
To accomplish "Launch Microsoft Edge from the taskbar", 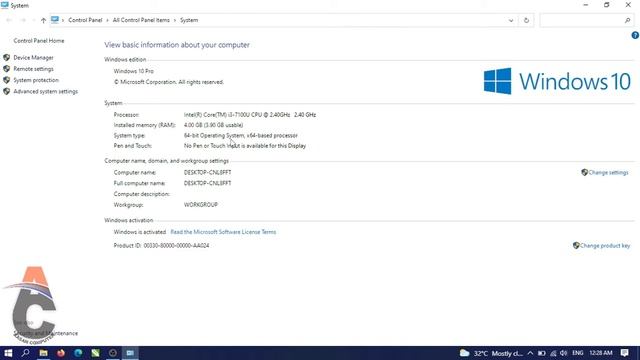I will pyautogui.click(x=78, y=353).
